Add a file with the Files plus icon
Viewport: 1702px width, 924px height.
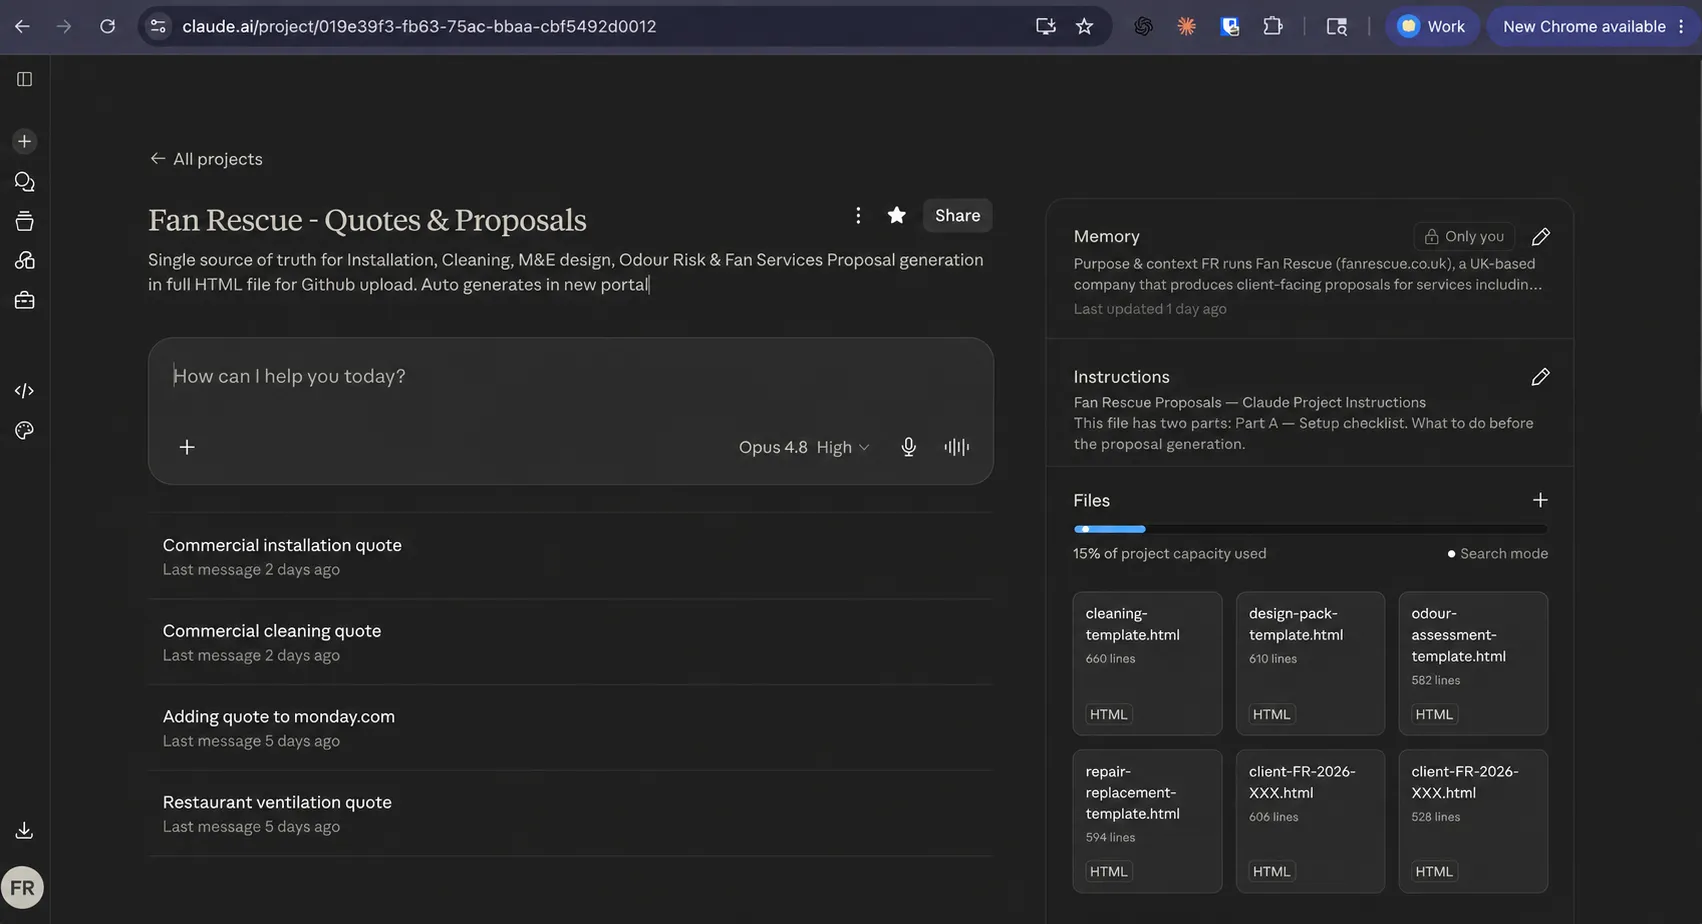1540,500
